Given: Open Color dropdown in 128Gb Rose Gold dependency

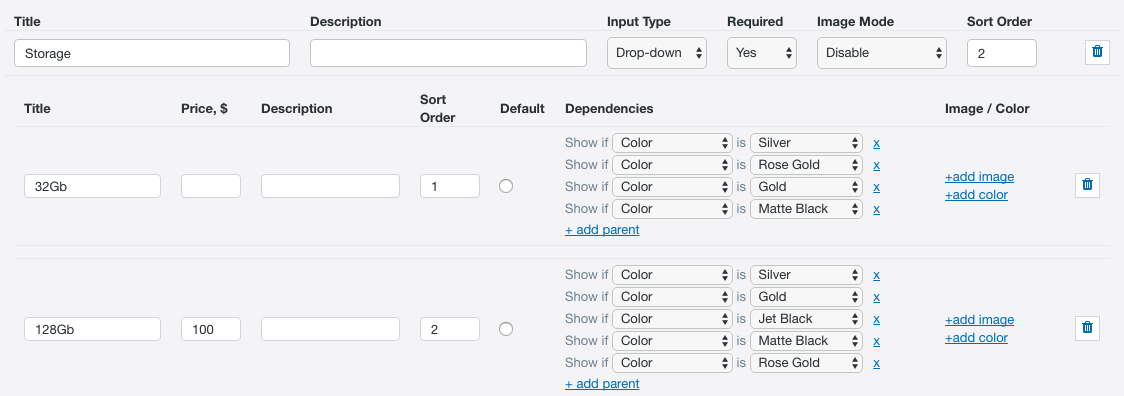Looking at the screenshot, I should point(672,362).
